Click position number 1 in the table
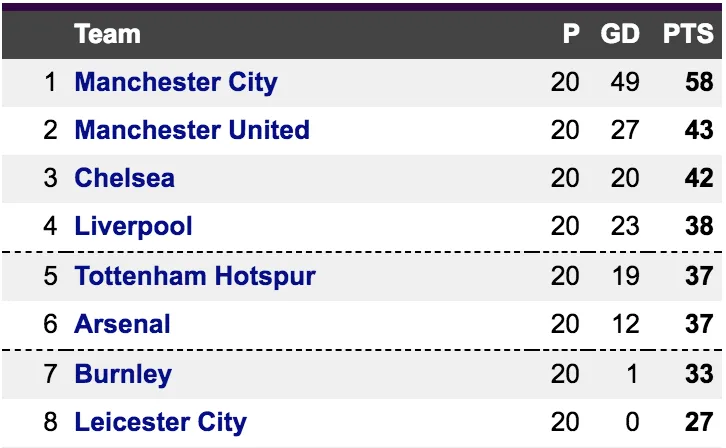This screenshot has height=448, width=726. 51,82
